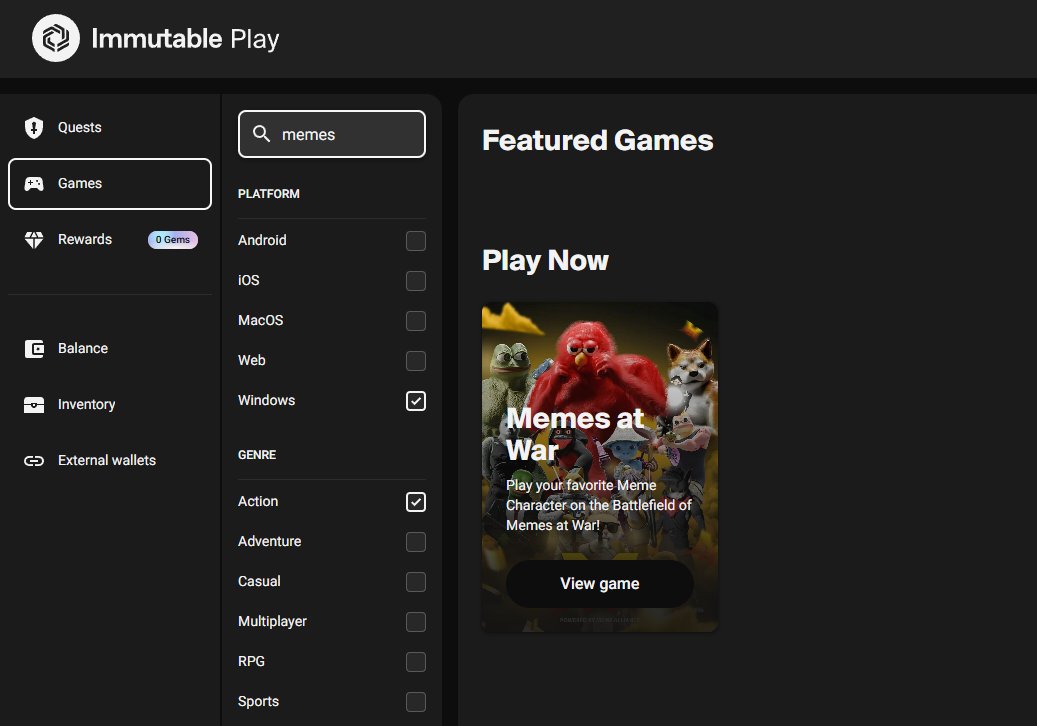Click the 0 Gems badge

click(x=173, y=240)
